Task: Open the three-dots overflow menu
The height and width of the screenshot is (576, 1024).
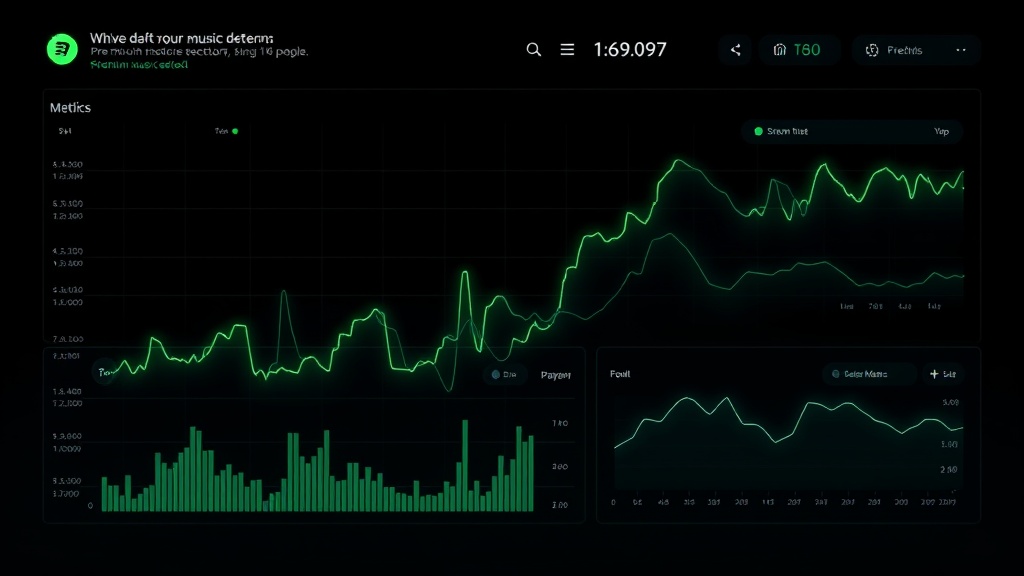Action: [x=961, y=50]
